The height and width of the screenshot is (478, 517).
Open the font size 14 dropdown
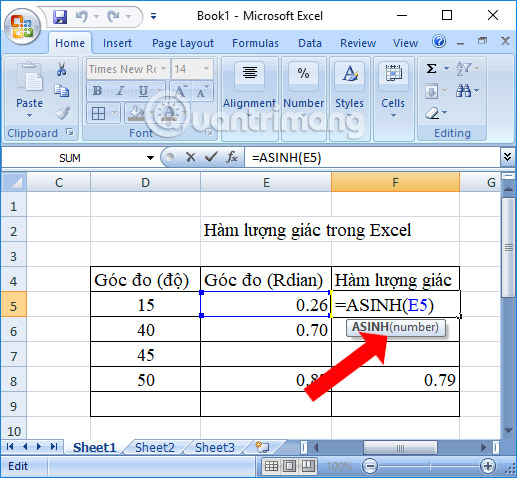coord(206,69)
